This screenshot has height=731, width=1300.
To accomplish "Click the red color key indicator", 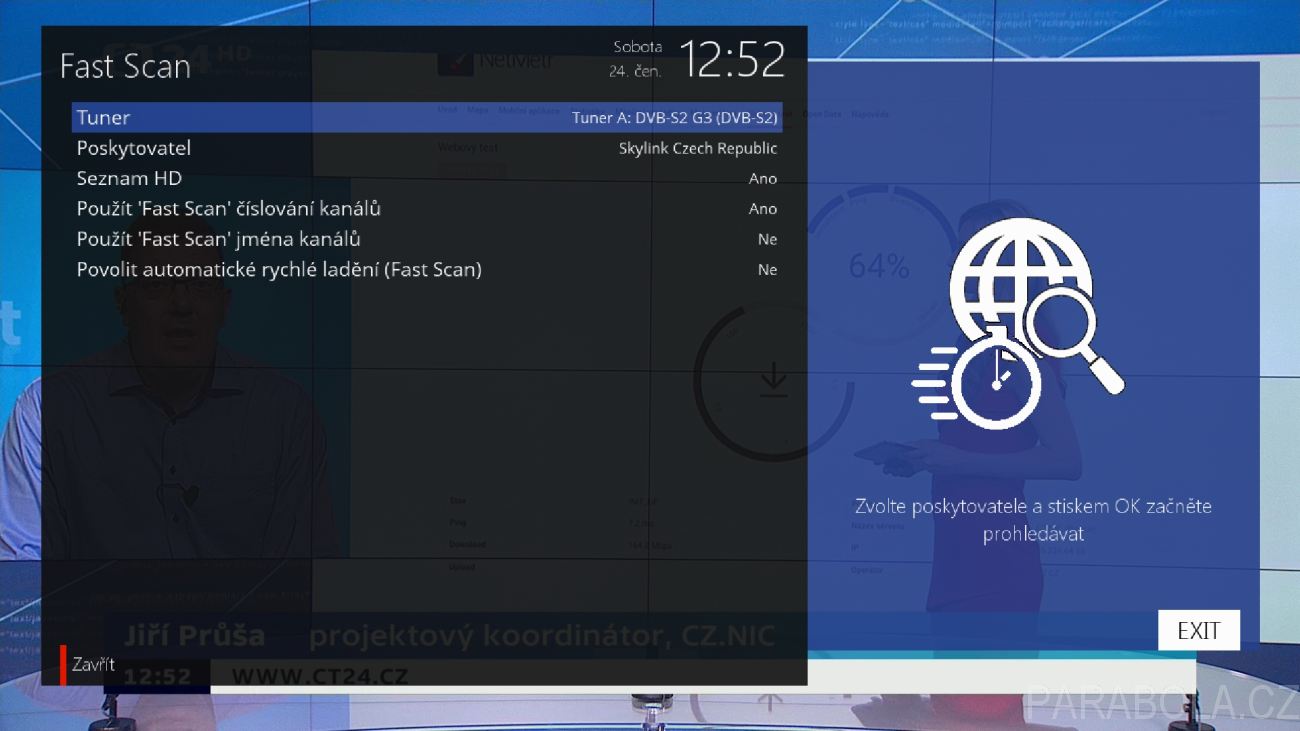I will click(63, 665).
